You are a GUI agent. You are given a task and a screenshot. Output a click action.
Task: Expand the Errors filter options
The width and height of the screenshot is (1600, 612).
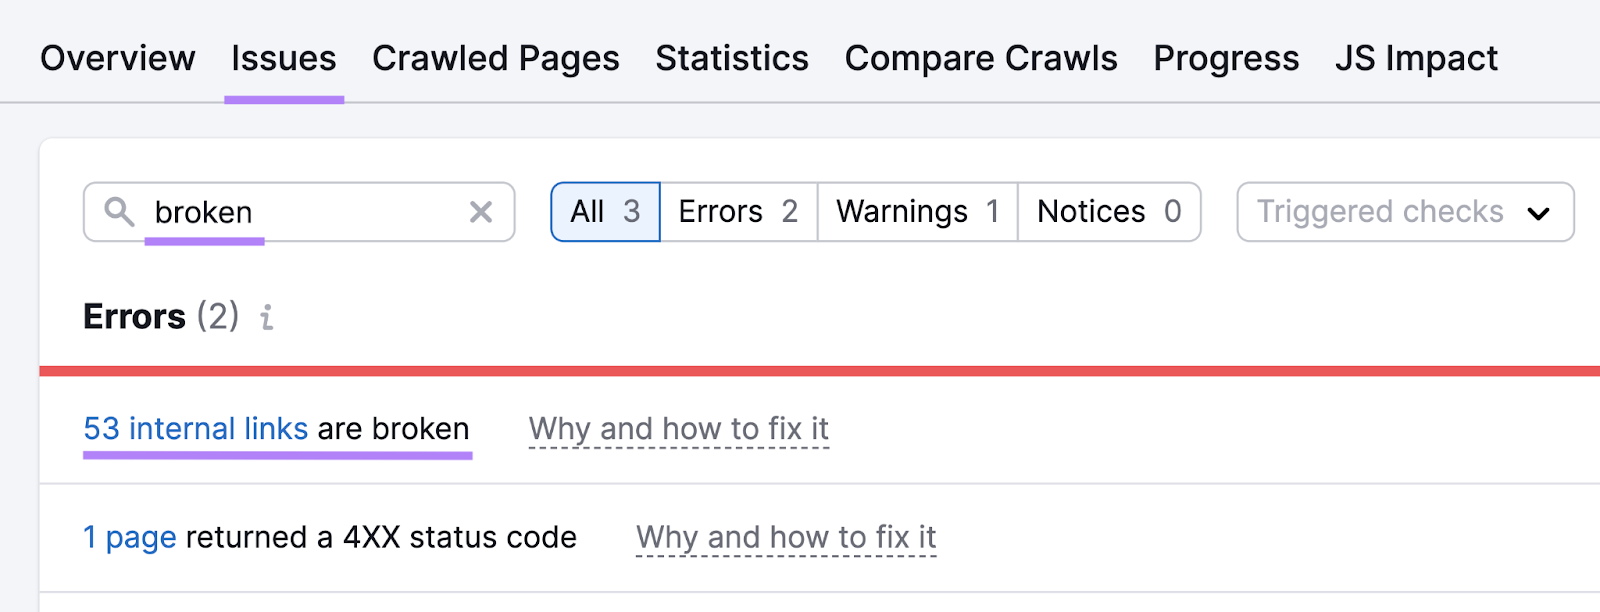click(737, 211)
